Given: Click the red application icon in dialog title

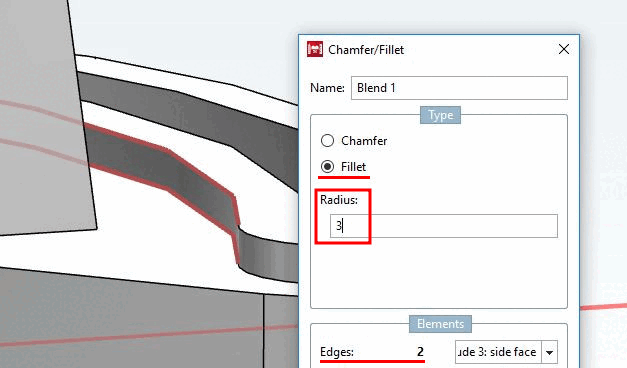Looking at the screenshot, I should [x=315, y=50].
